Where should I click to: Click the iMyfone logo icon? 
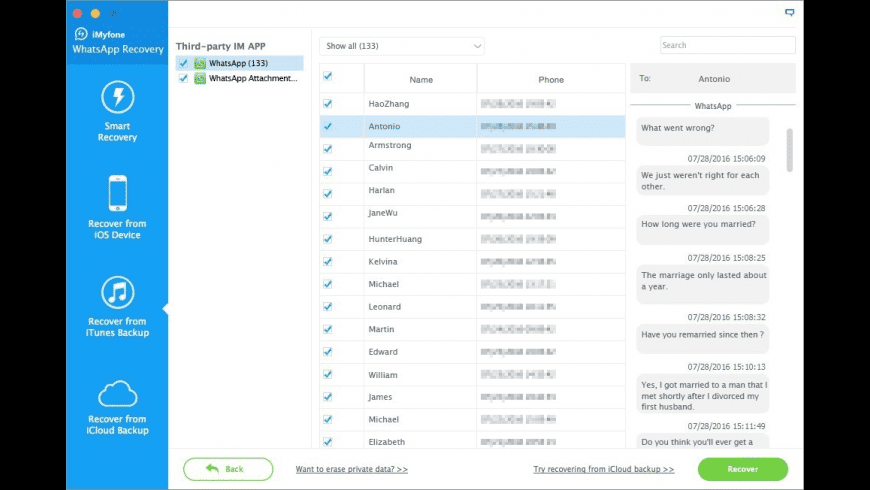point(81,34)
